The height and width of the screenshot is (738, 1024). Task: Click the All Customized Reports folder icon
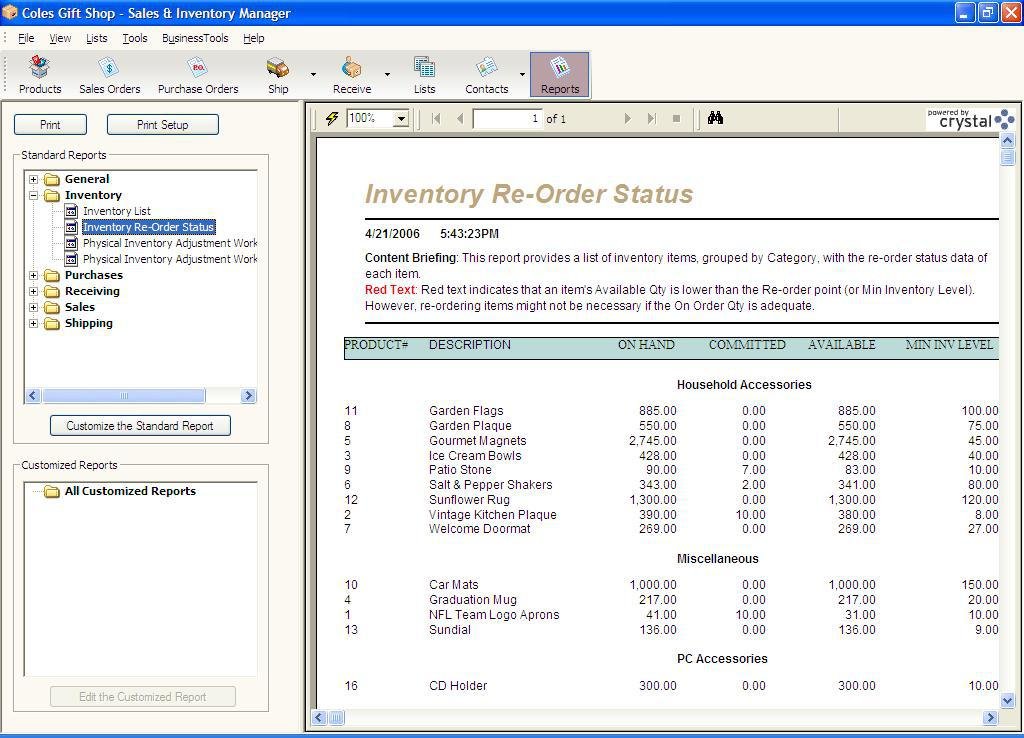52,491
